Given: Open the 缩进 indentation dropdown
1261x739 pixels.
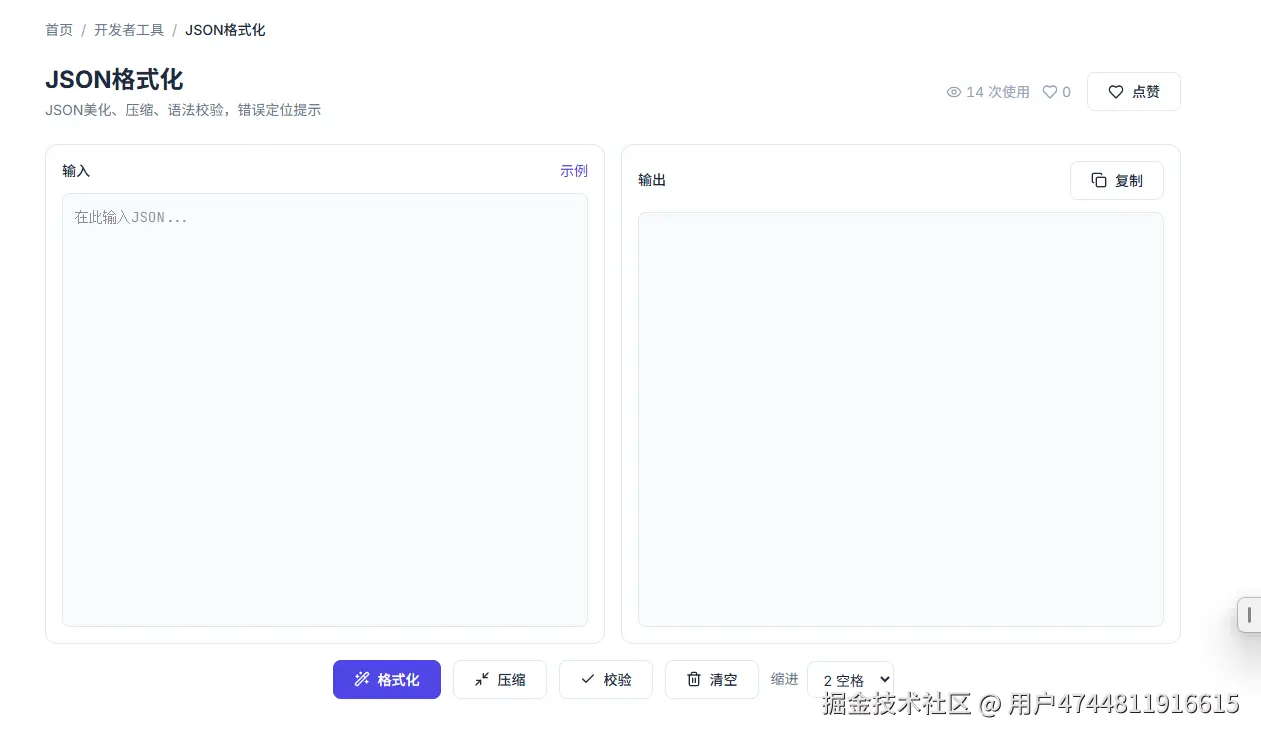Looking at the screenshot, I should click(850, 679).
